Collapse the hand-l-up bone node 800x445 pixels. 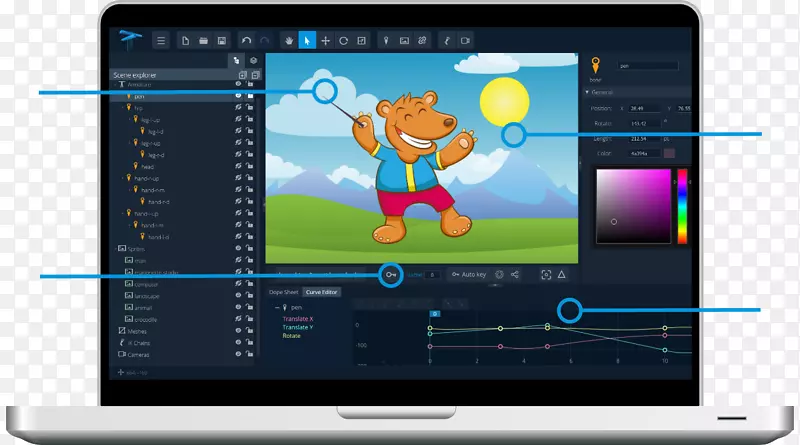122,213
